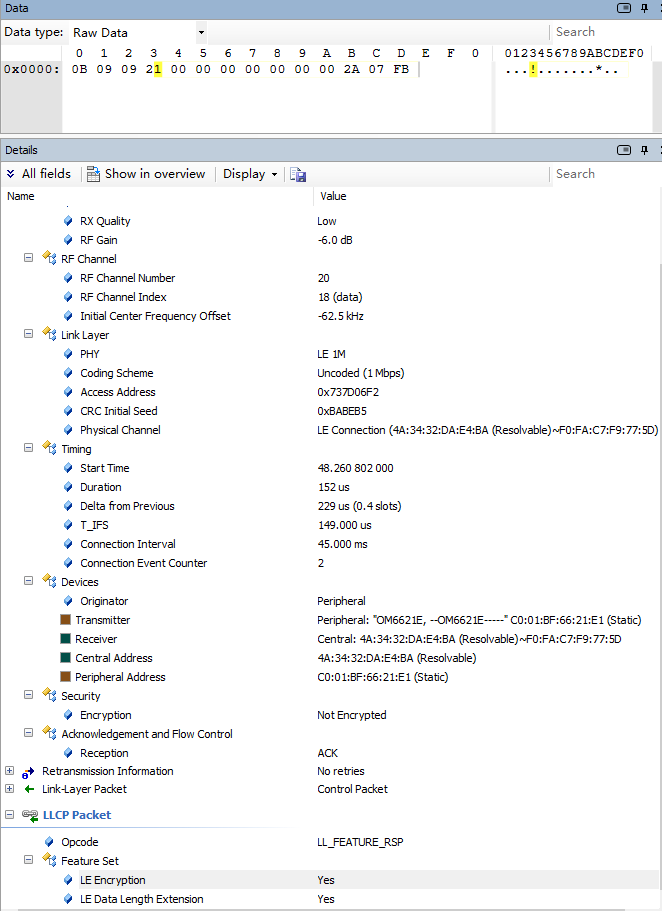The height and width of the screenshot is (911, 662).
Task: Collapse the Devices group
Action: (28, 581)
